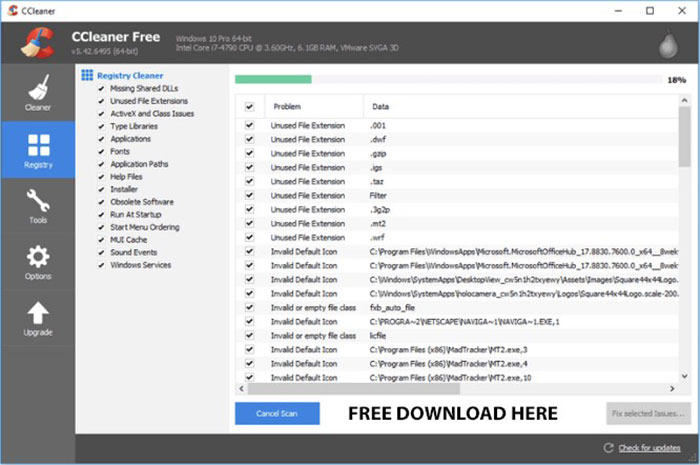
Task: Click the scan progress bar
Action: [449, 79]
